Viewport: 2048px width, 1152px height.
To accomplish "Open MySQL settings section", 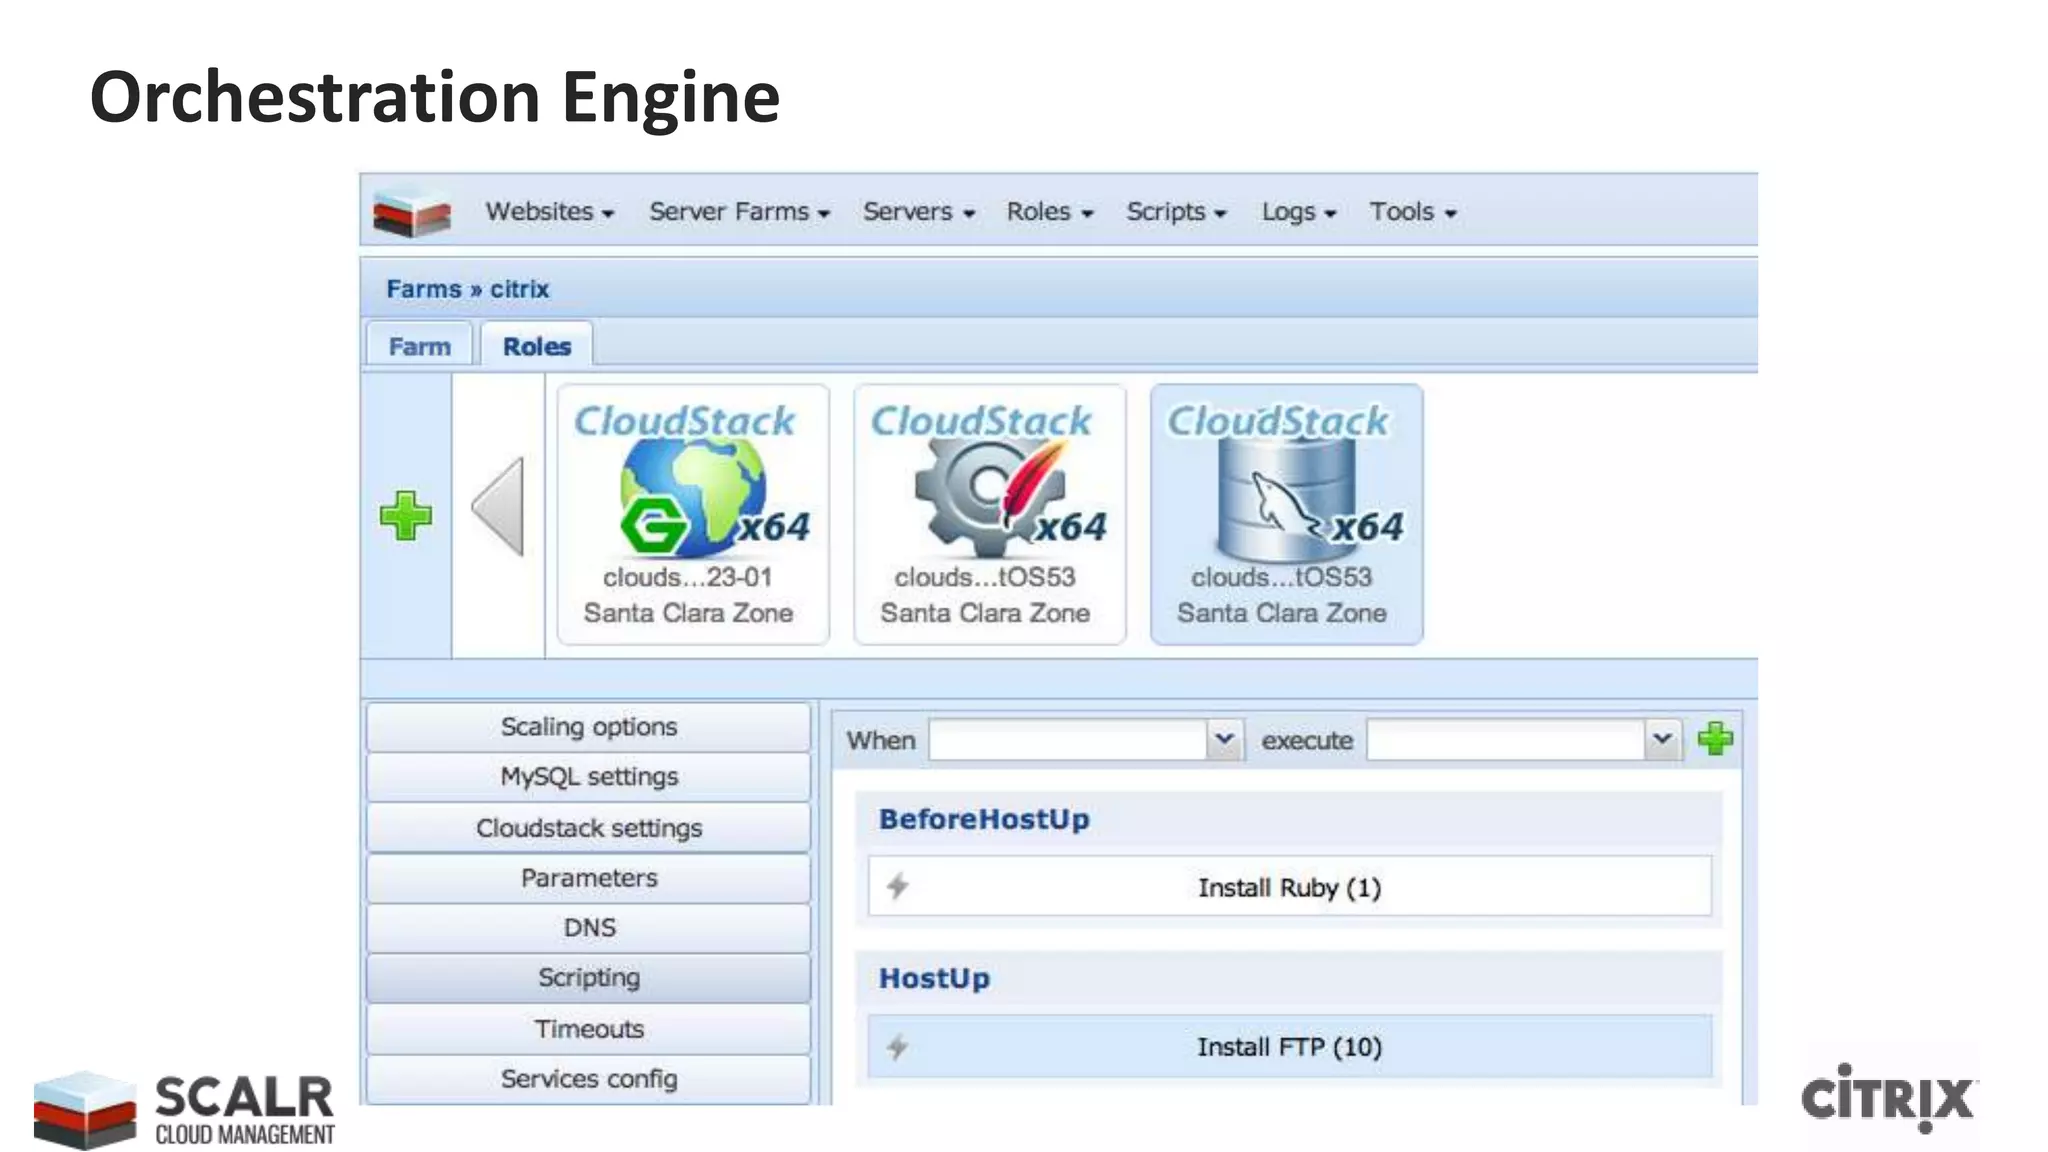I will [588, 777].
